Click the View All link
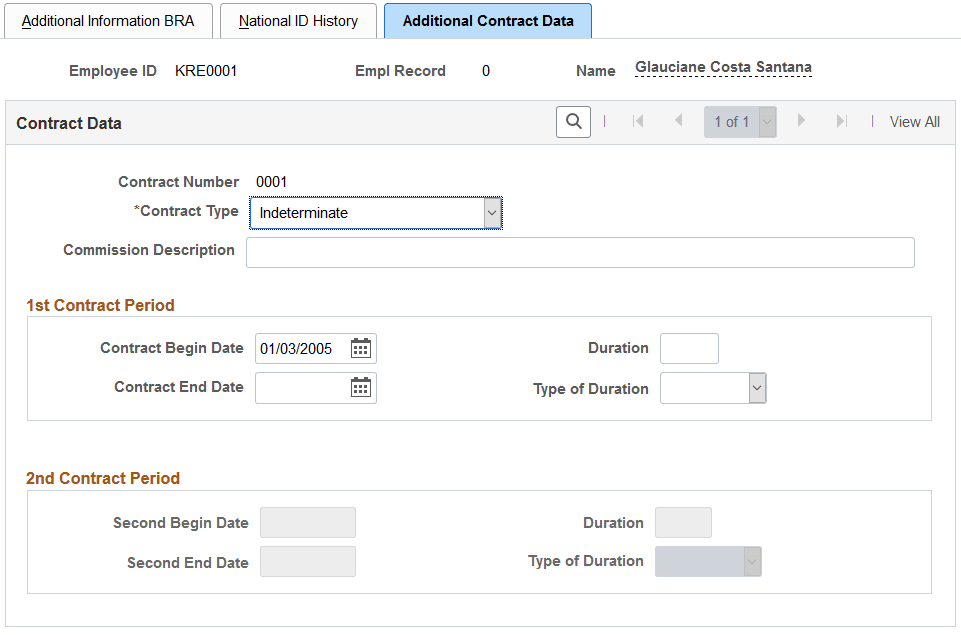 click(x=913, y=121)
